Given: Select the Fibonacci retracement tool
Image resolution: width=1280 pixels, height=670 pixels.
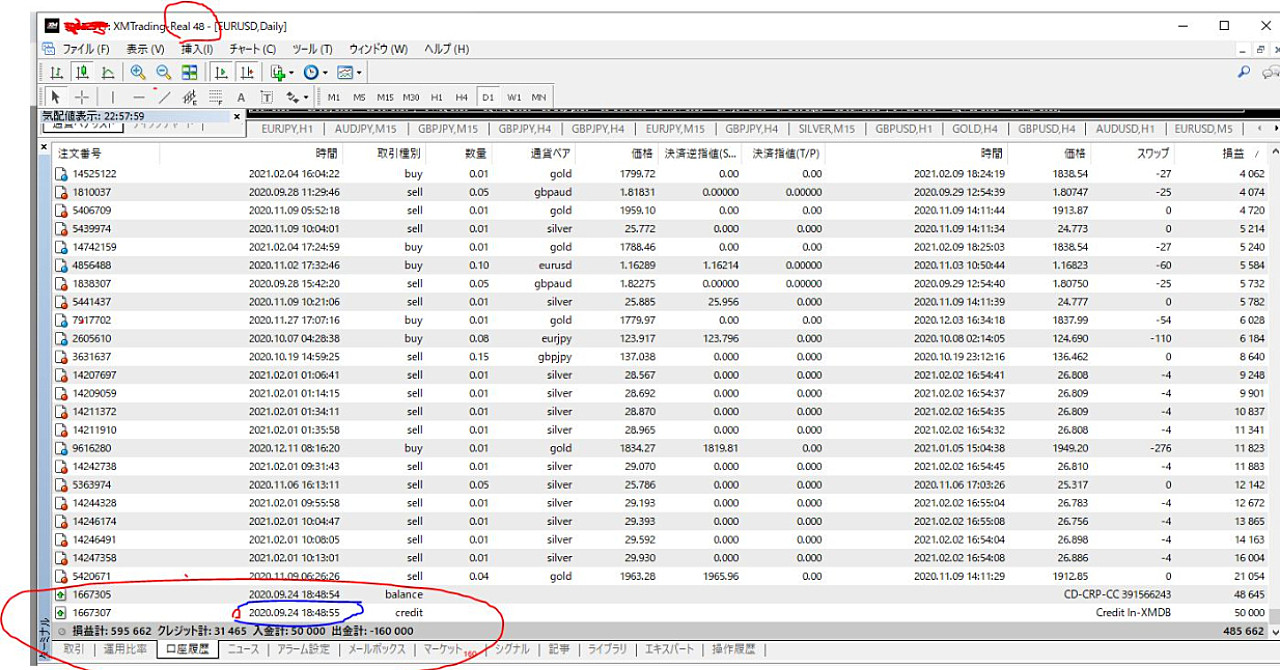Looking at the screenshot, I should [215, 97].
